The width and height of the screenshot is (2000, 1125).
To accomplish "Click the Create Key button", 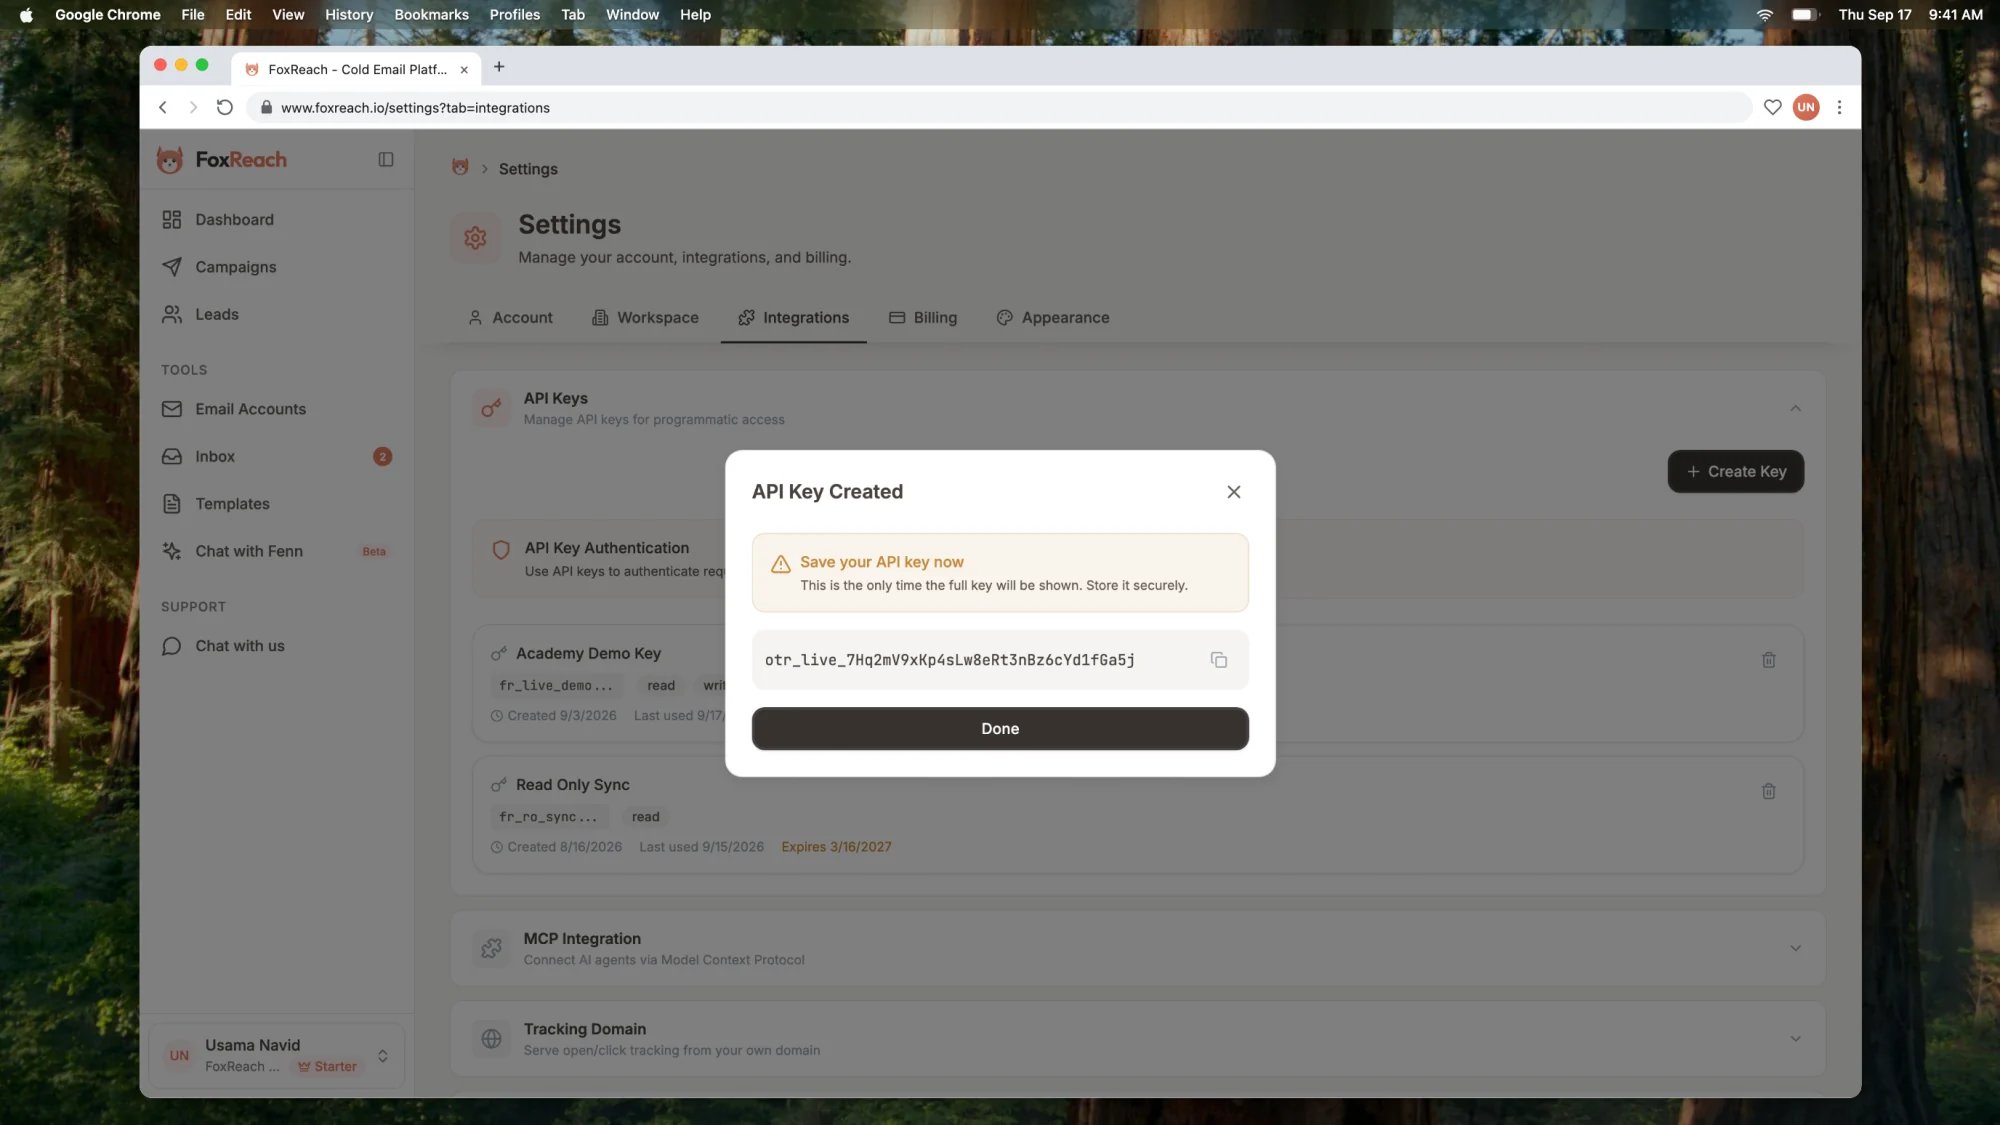I will coord(1736,472).
